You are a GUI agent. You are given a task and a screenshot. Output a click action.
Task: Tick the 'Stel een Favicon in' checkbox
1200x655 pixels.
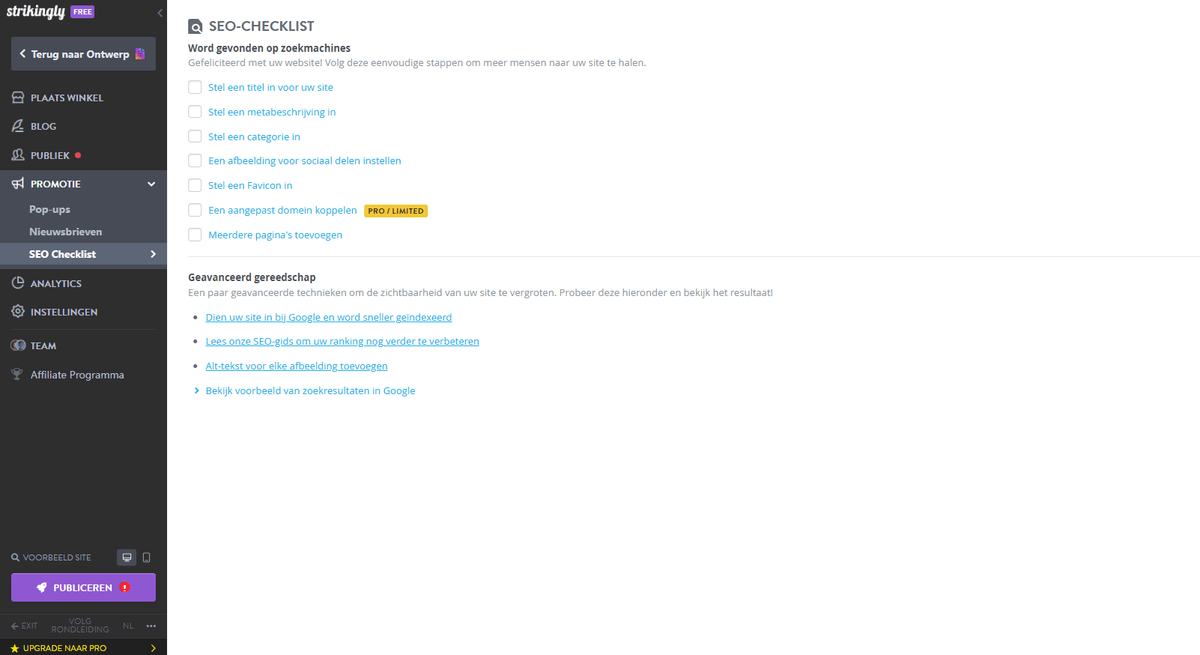coord(194,185)
